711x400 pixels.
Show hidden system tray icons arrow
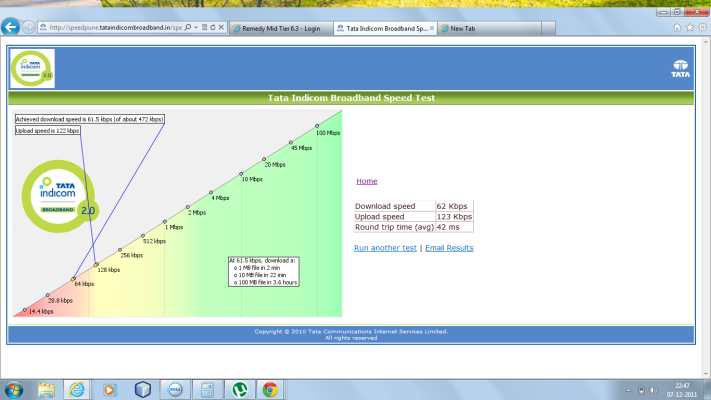[x=628, y=390]
